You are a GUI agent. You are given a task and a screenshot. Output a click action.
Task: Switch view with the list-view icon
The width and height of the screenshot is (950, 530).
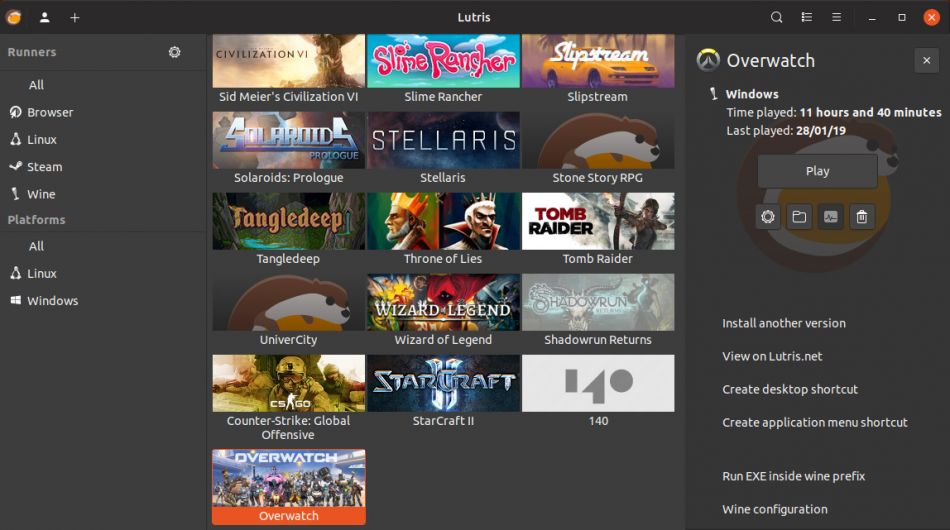[806, 17]
